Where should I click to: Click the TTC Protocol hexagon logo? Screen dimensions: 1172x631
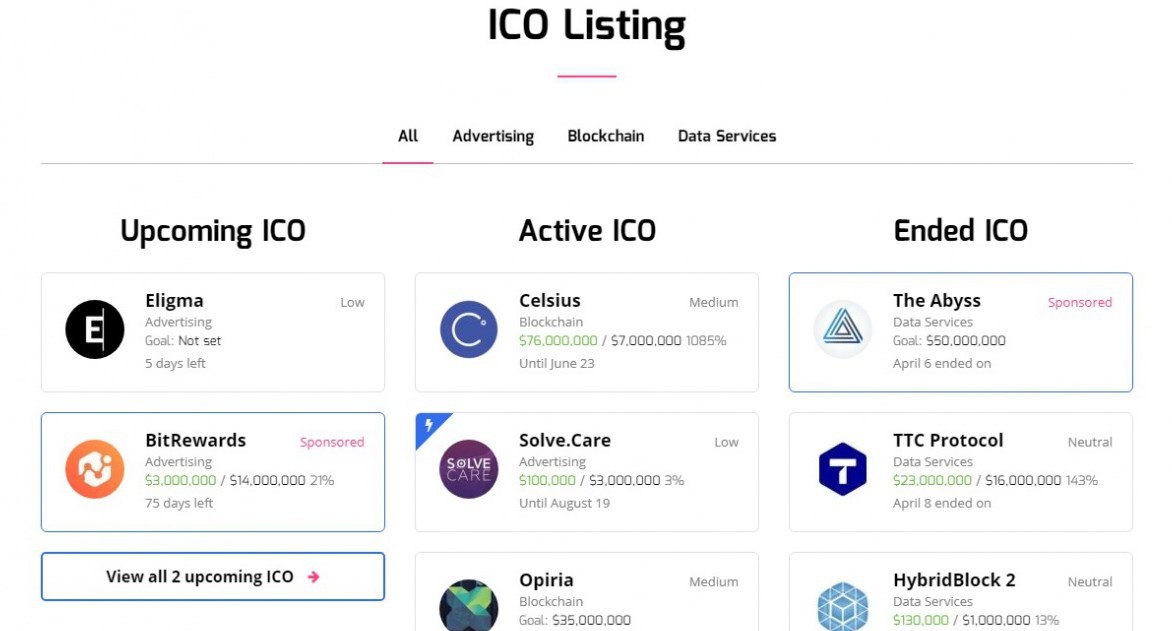[x=843, y=470]
